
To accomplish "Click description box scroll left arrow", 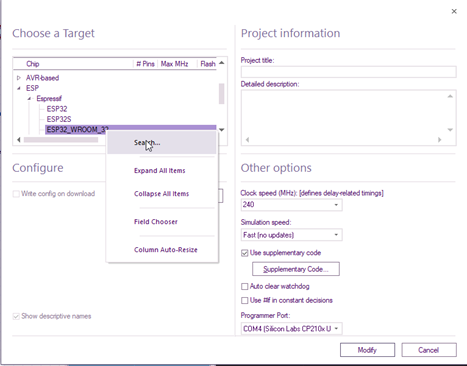I will tap(247, 140).
